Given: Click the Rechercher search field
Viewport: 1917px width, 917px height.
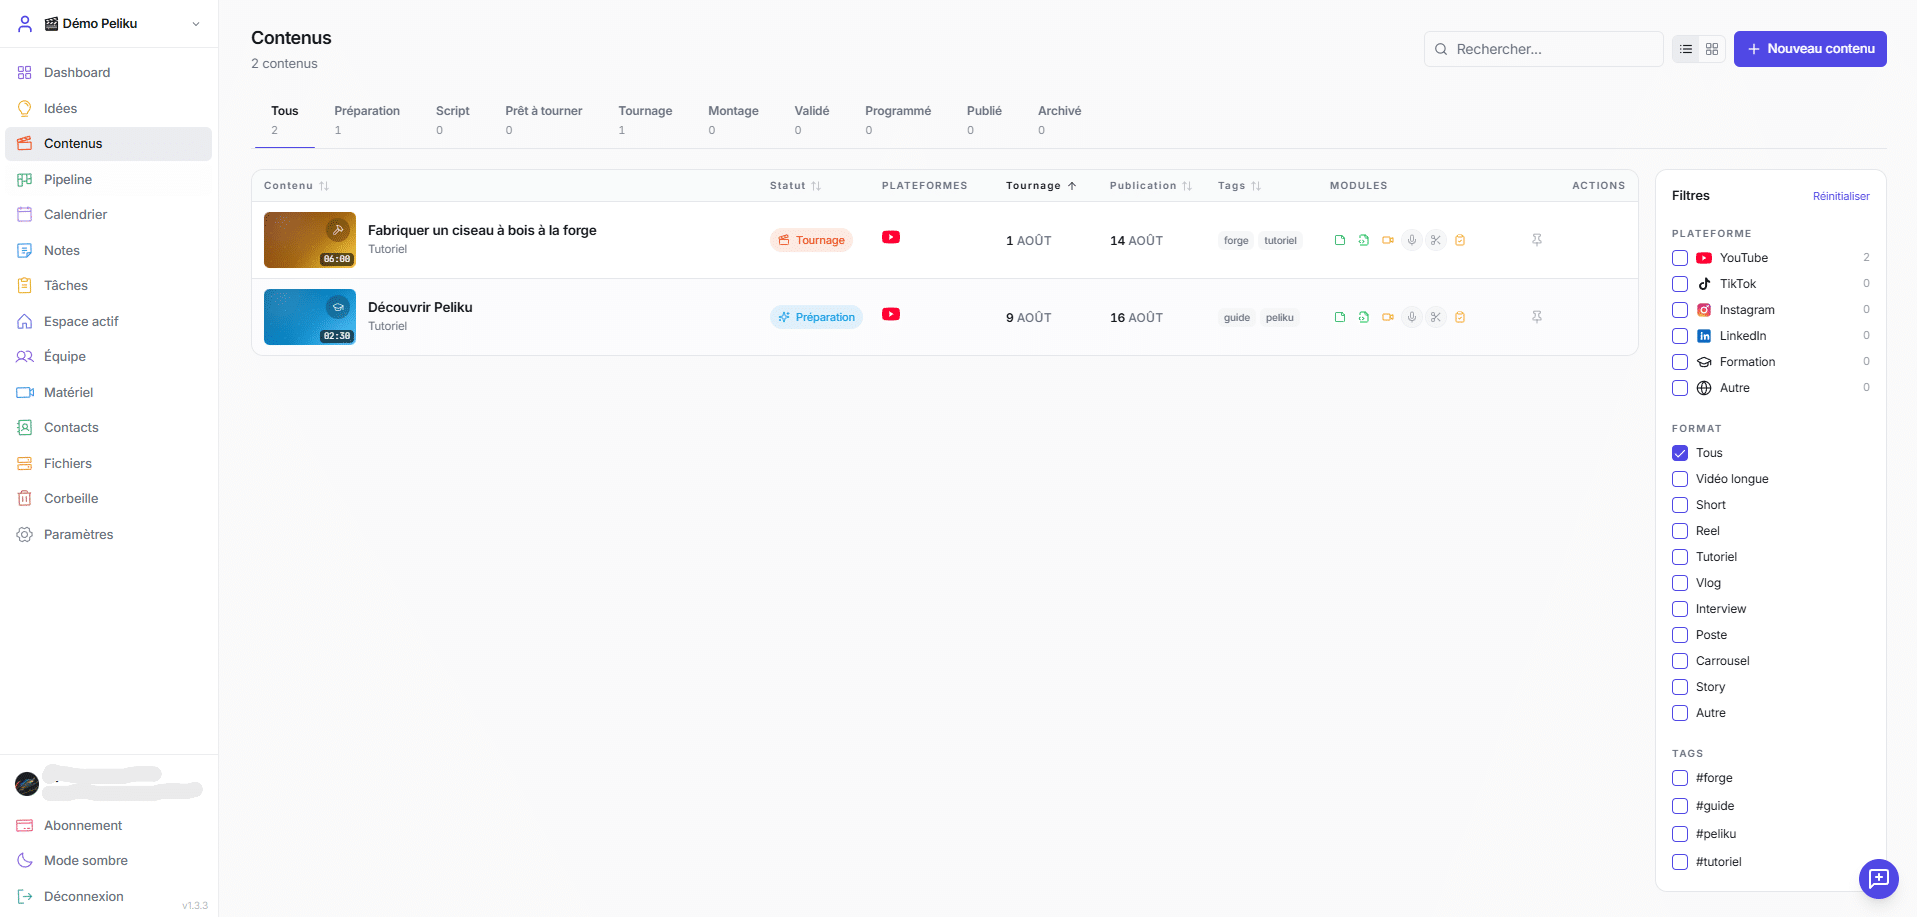Looking at the screenshot, I should [1543, 49].
